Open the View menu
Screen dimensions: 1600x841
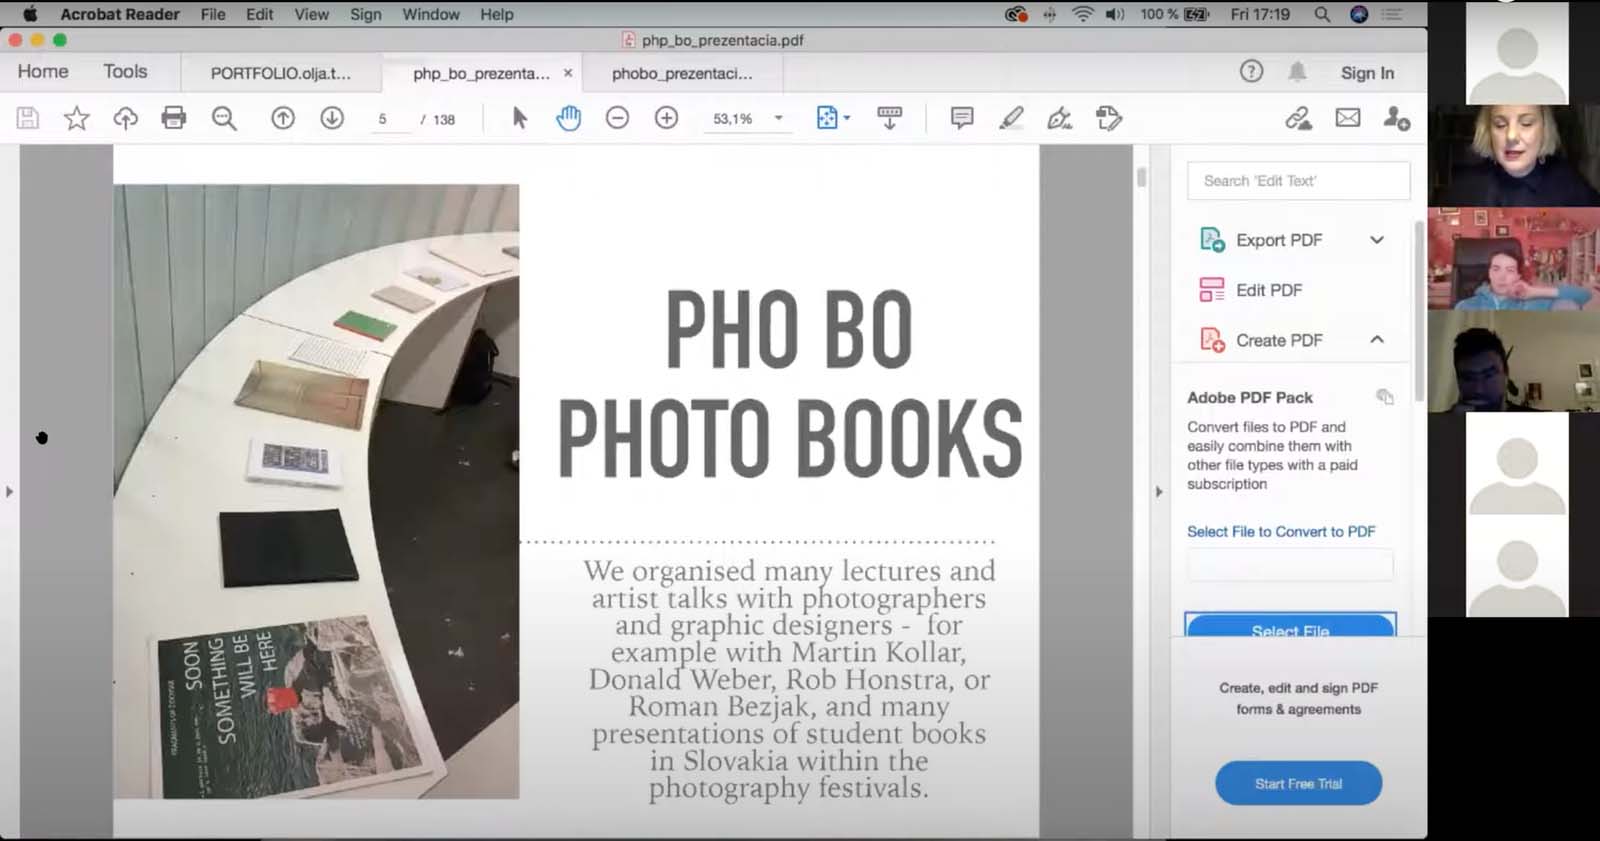point(311,14)
